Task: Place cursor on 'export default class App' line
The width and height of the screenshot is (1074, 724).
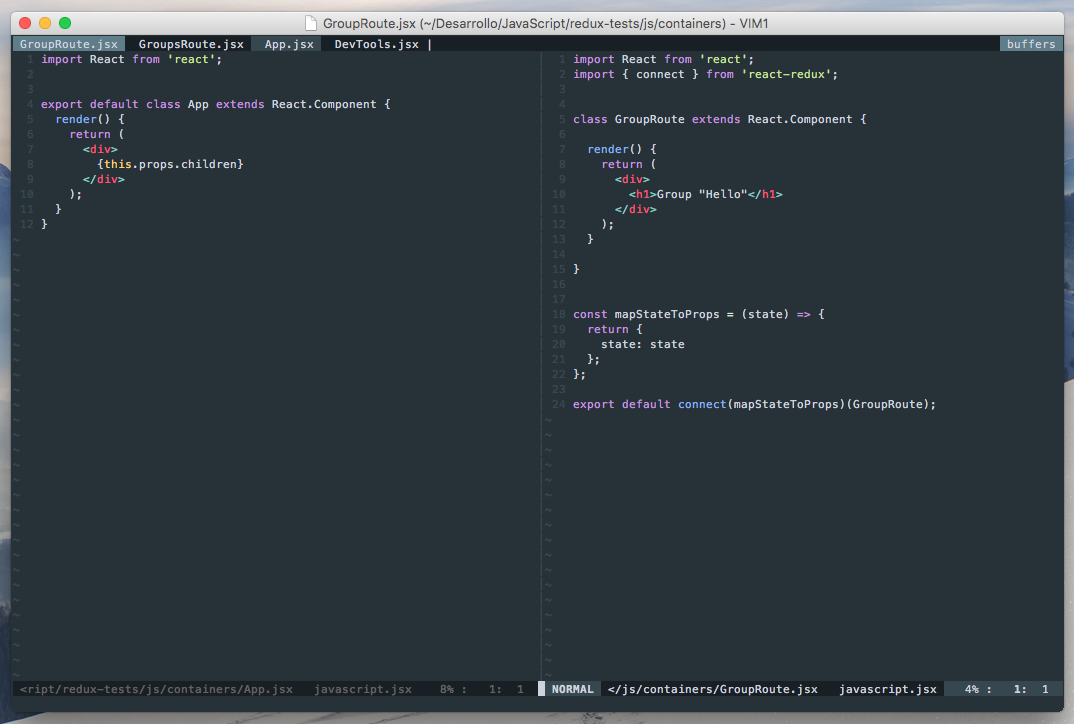Action: pos(215,104)
